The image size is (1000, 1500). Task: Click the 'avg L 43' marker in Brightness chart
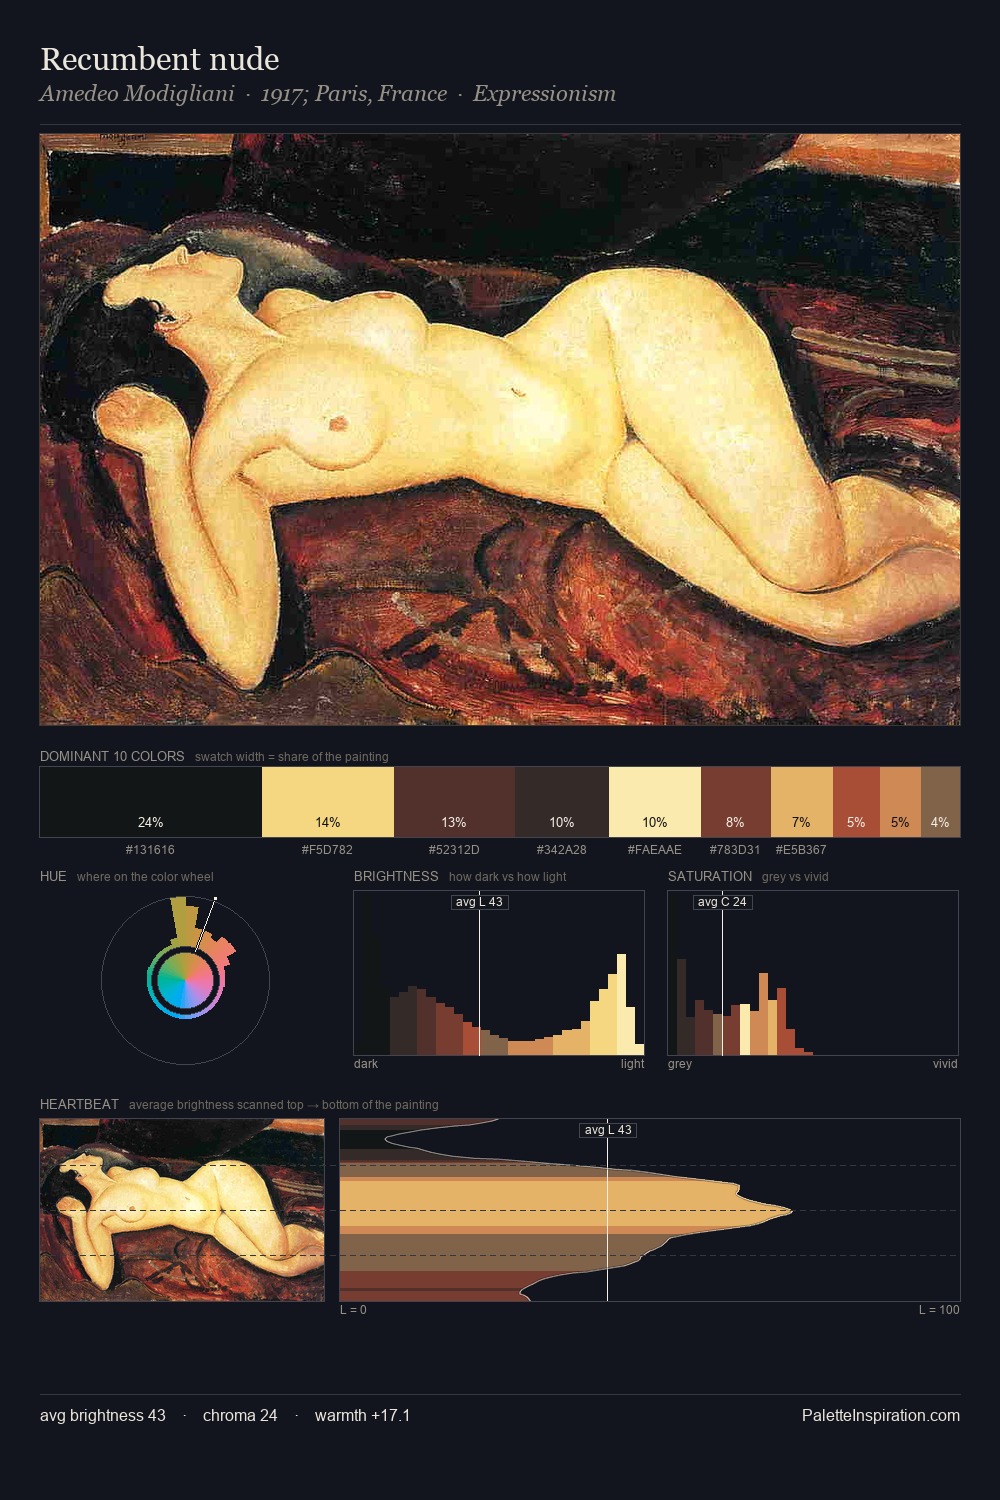479,902
